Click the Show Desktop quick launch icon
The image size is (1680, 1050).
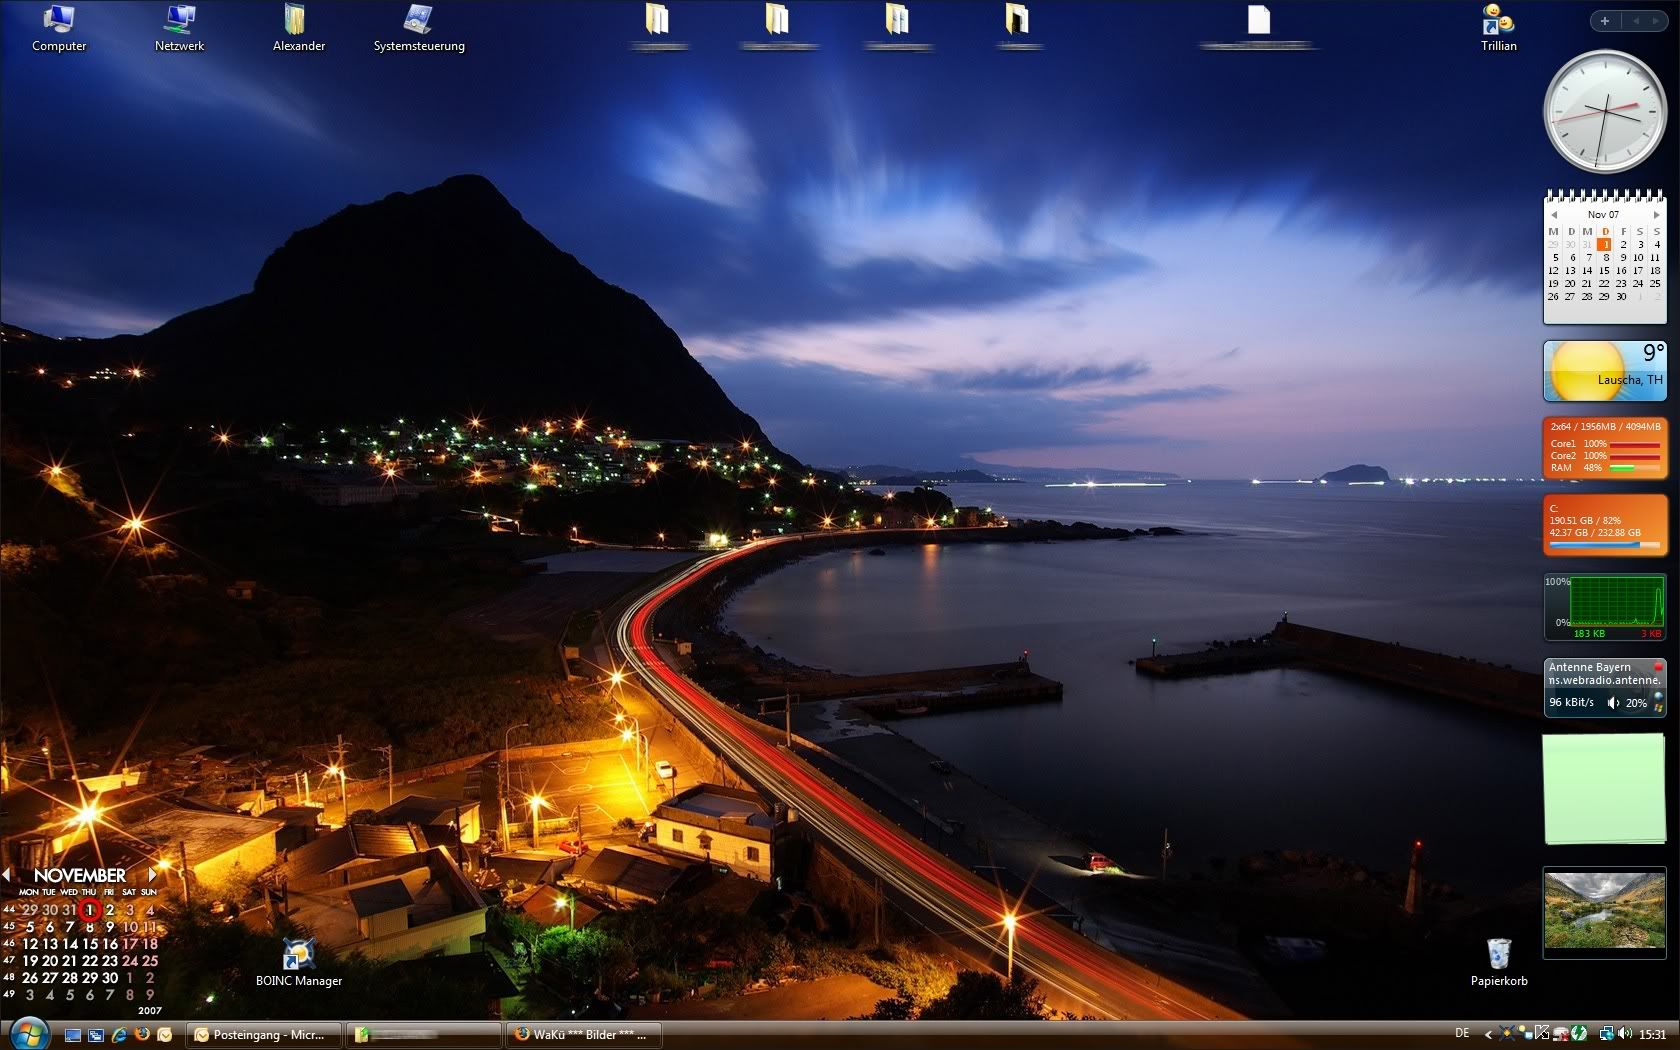tap(73, 1034)
